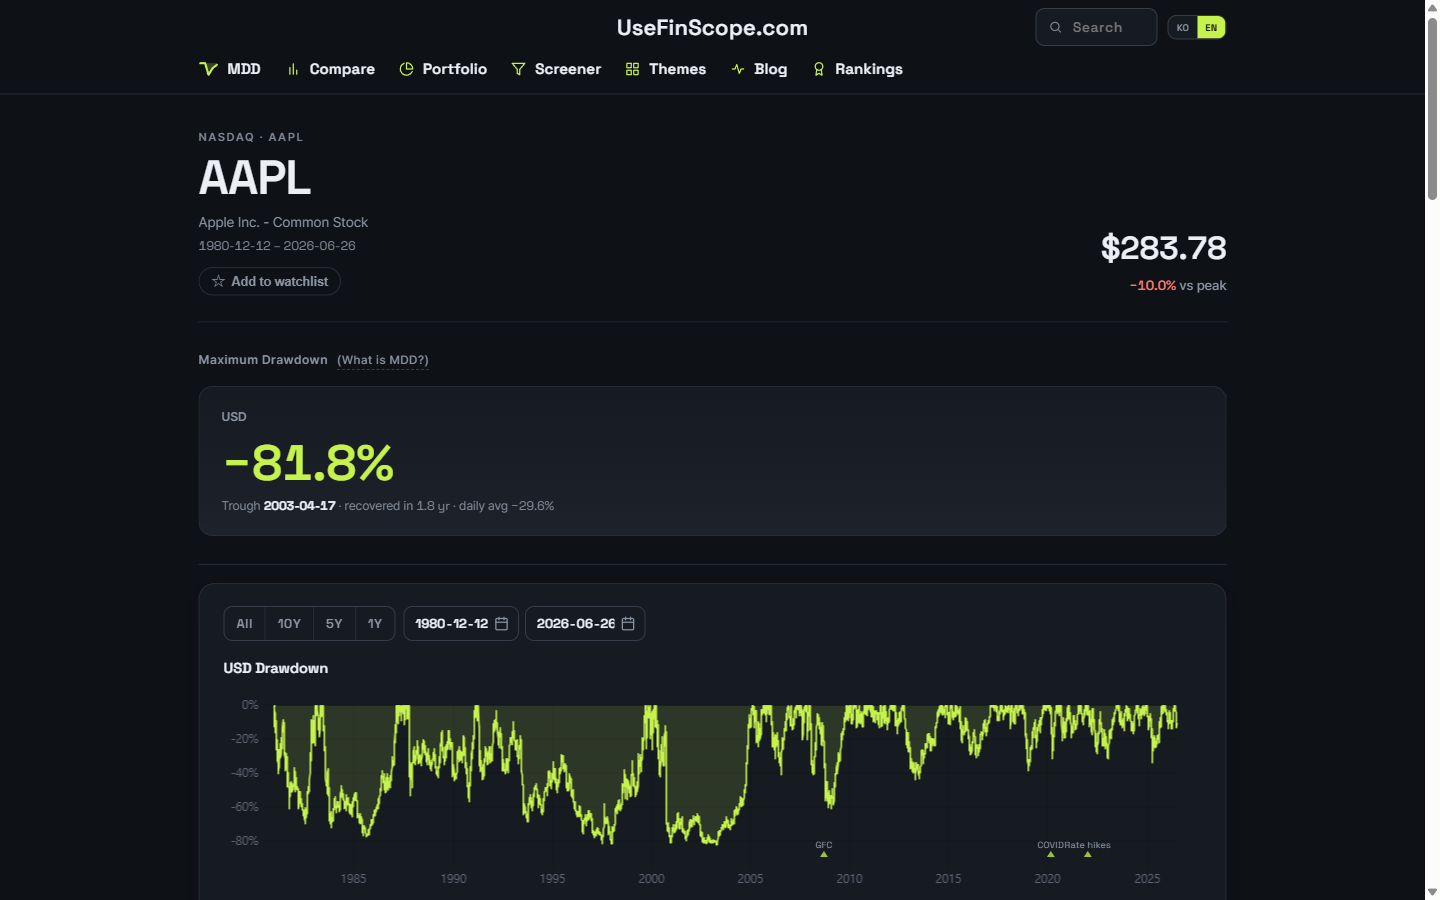
Task: Navigate to Rankings
Action: tap(858, 69)
